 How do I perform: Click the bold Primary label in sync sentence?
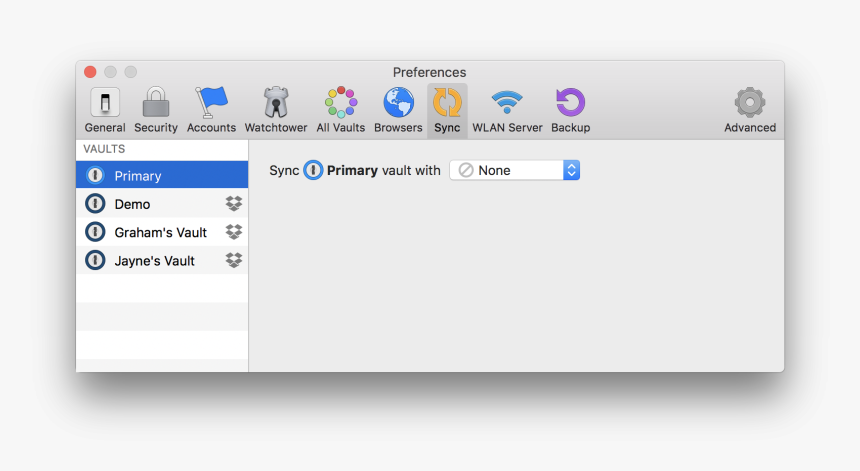[352, 171]
